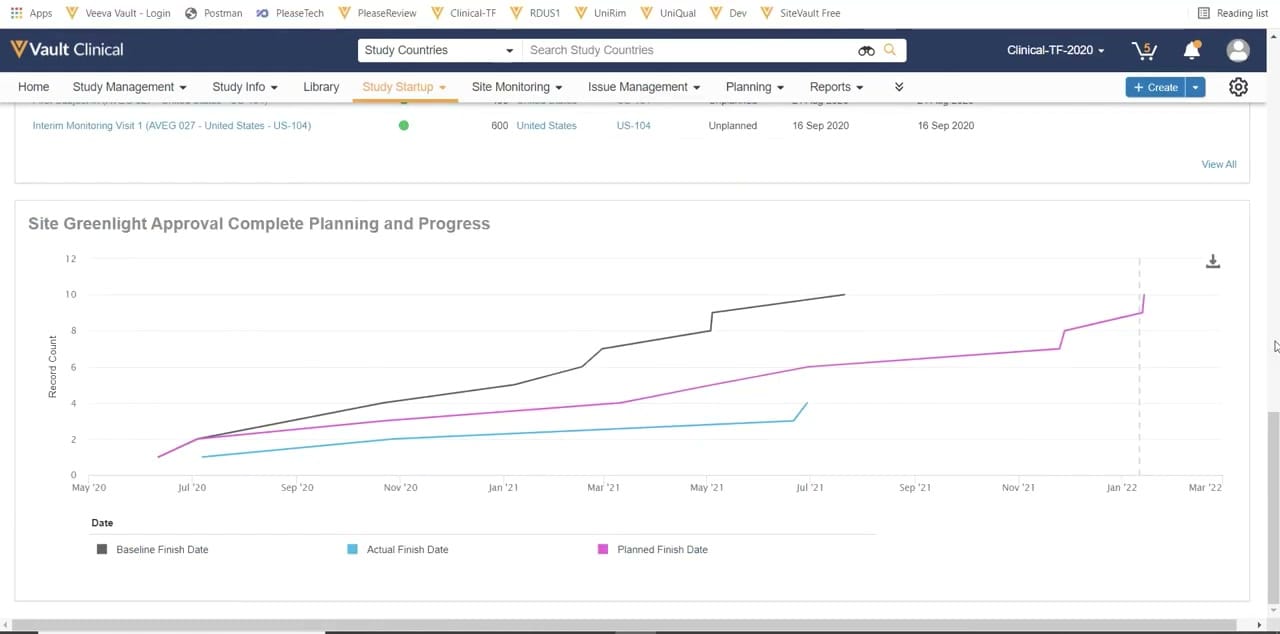The image size is (1280, 634).
Task: Open the Reading list panel
Action: tap(1233, 13)
